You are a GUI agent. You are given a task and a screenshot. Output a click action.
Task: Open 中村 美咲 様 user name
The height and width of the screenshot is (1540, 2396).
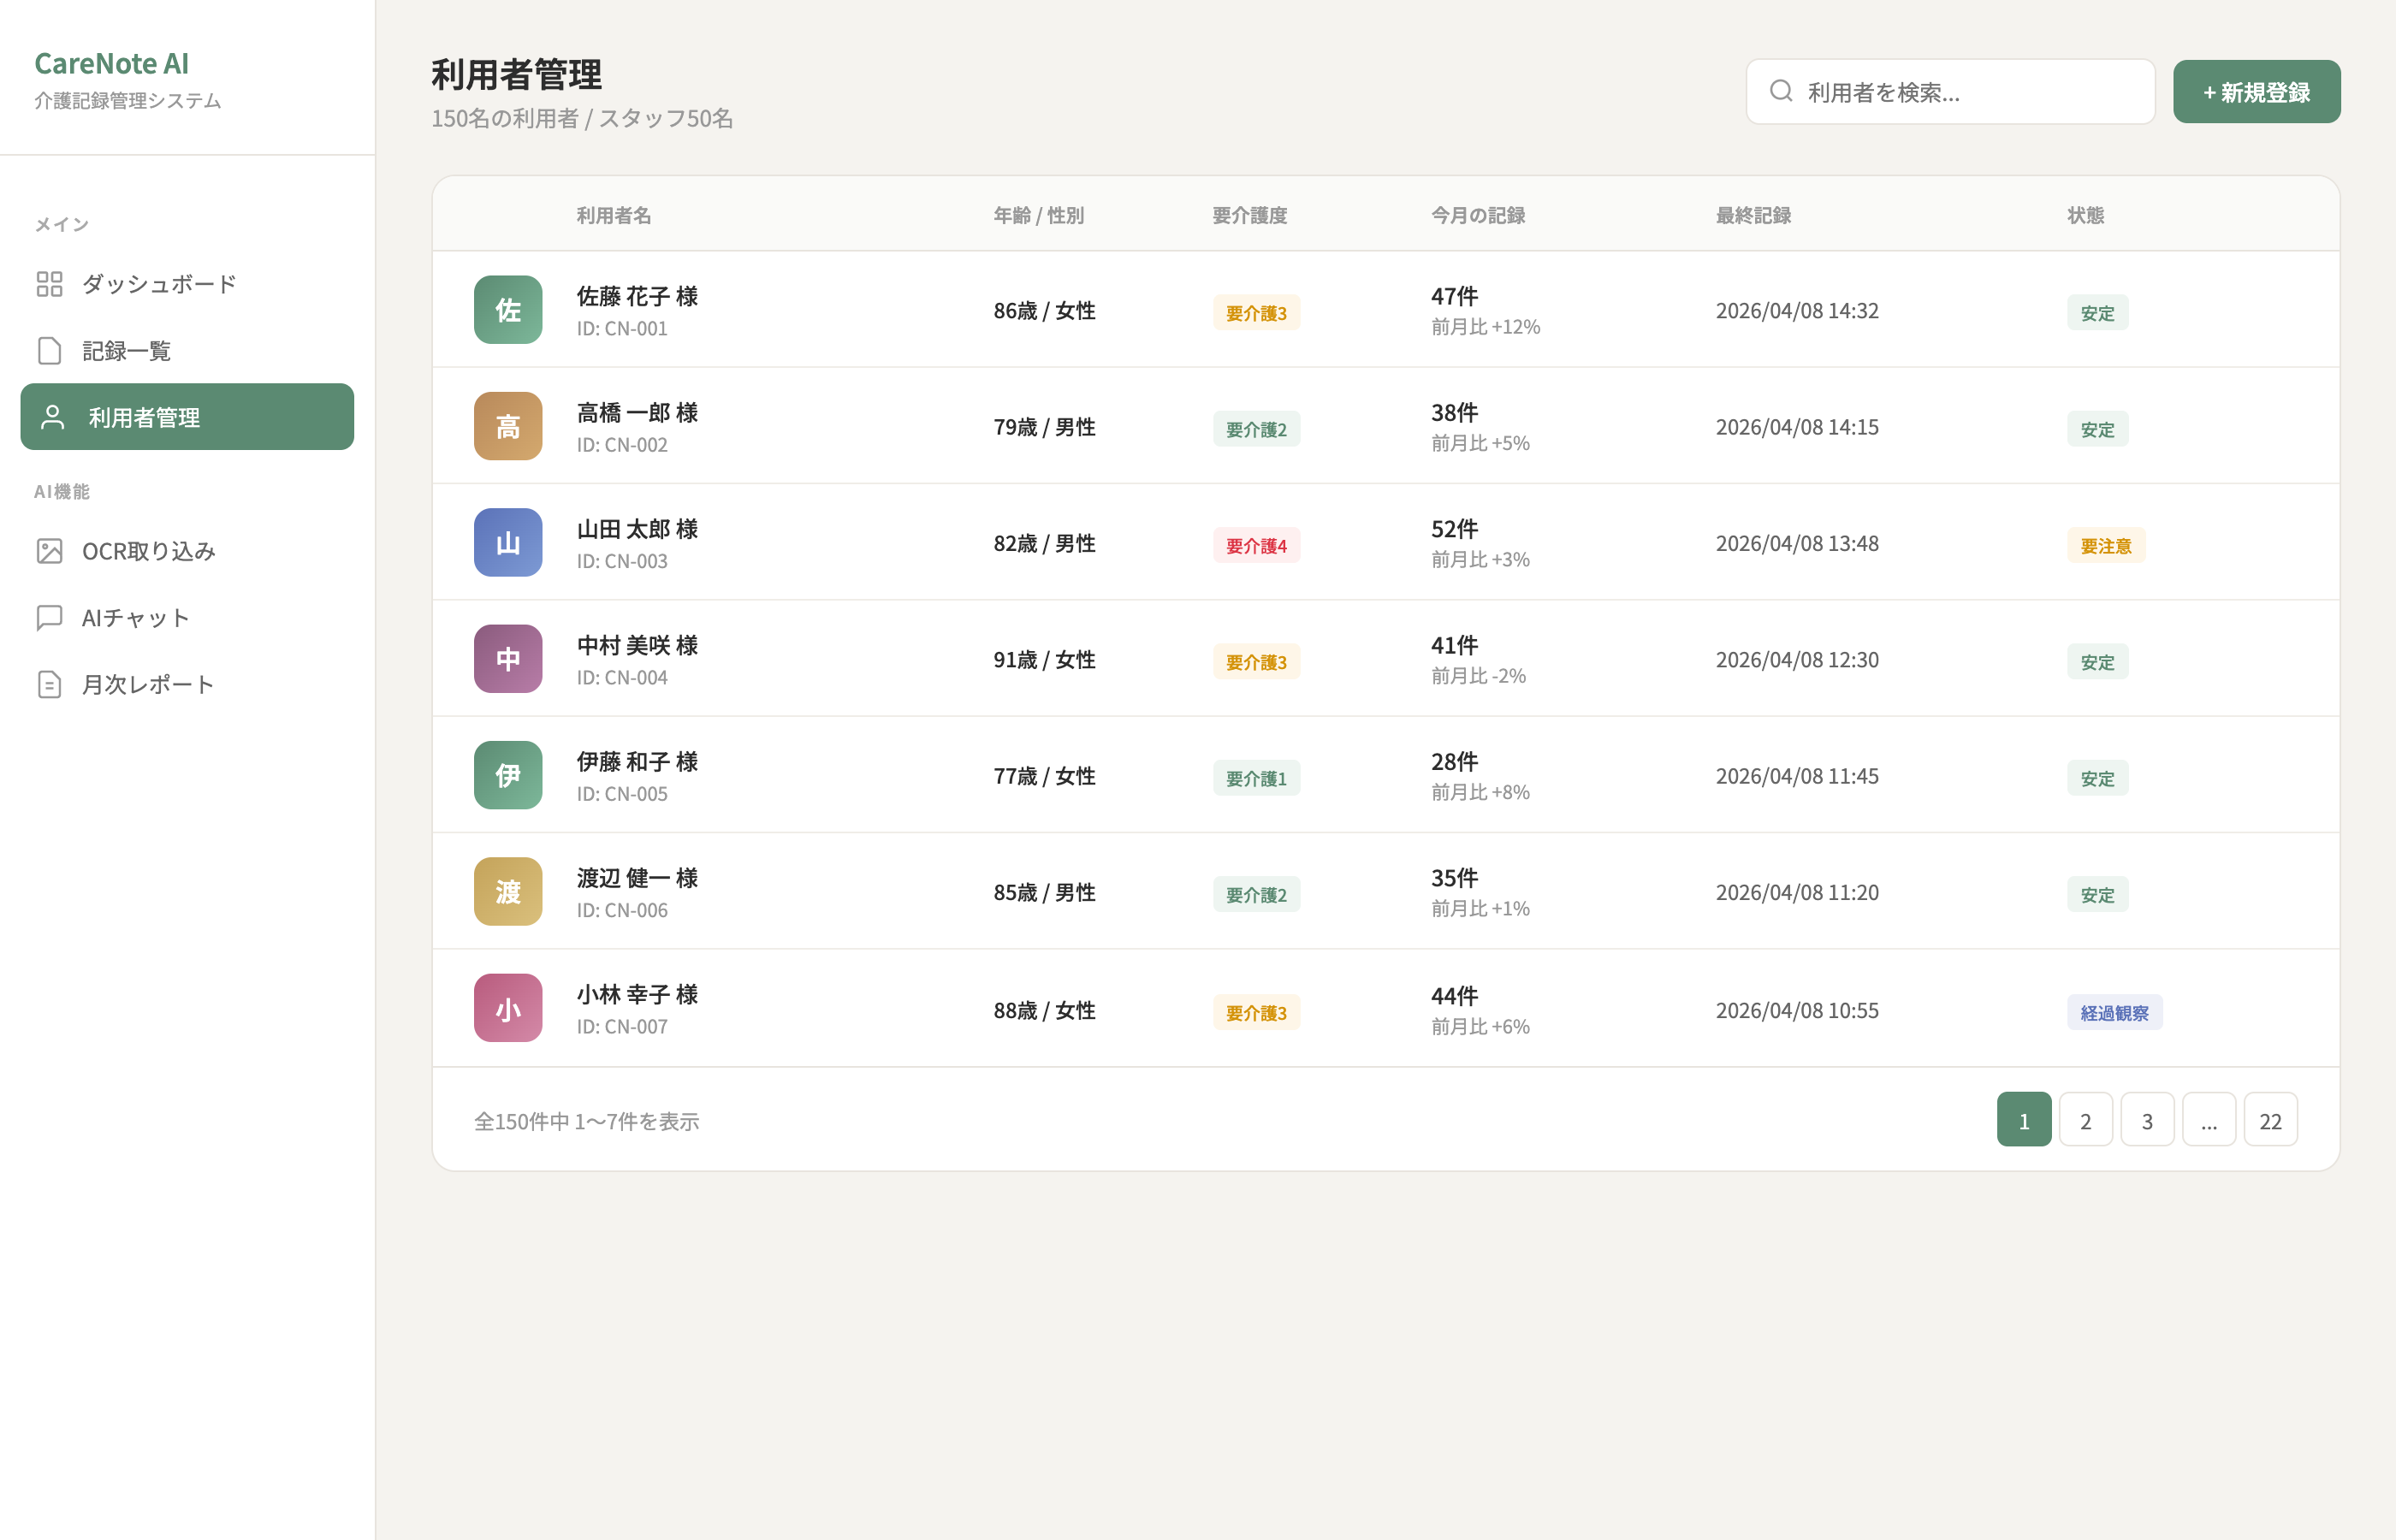coord(637,645)
